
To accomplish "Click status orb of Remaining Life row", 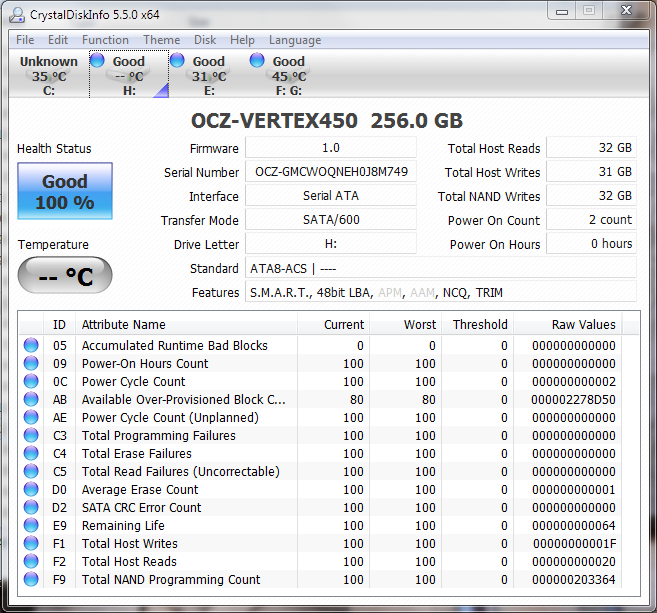I will pos(31,525).
